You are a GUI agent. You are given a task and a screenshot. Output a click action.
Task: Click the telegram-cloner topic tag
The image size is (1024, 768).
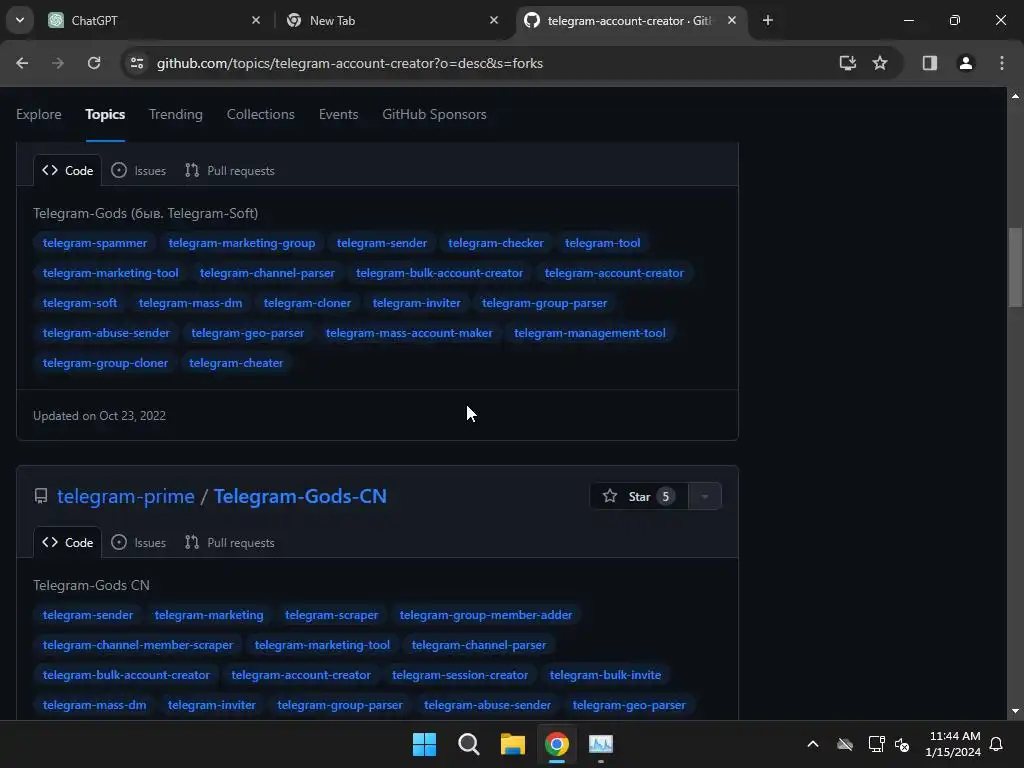(x=307, y=303)
